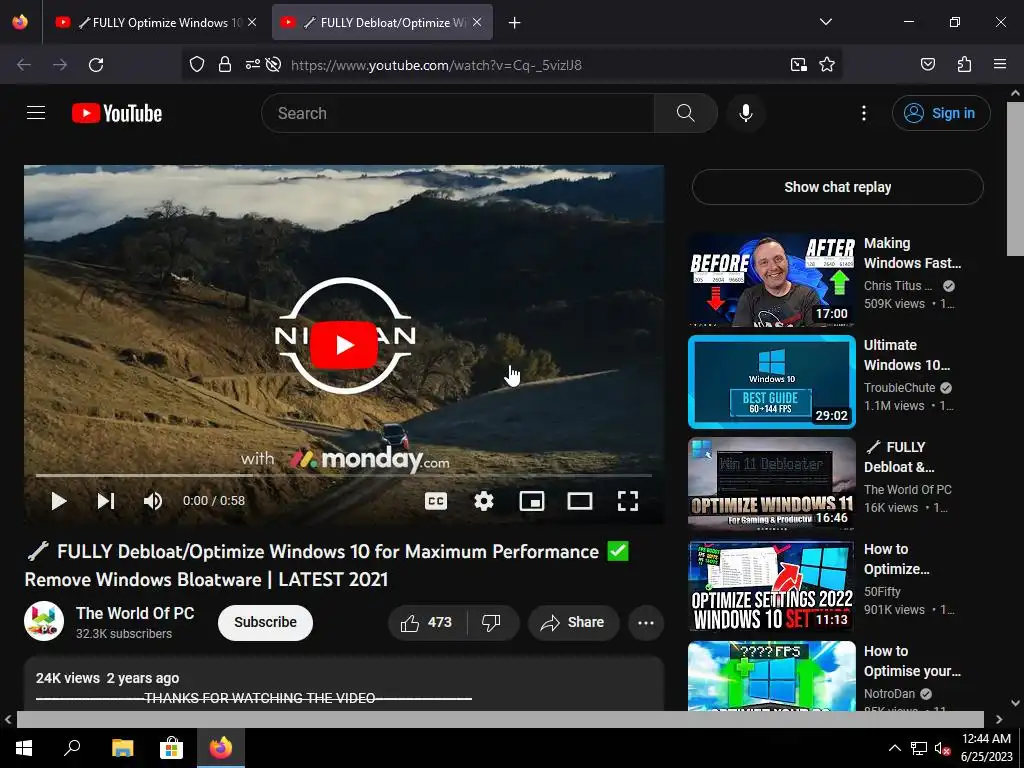
Task: Close the FULLY Debloat/Optimize tab
Action: (x=477, y=22)
